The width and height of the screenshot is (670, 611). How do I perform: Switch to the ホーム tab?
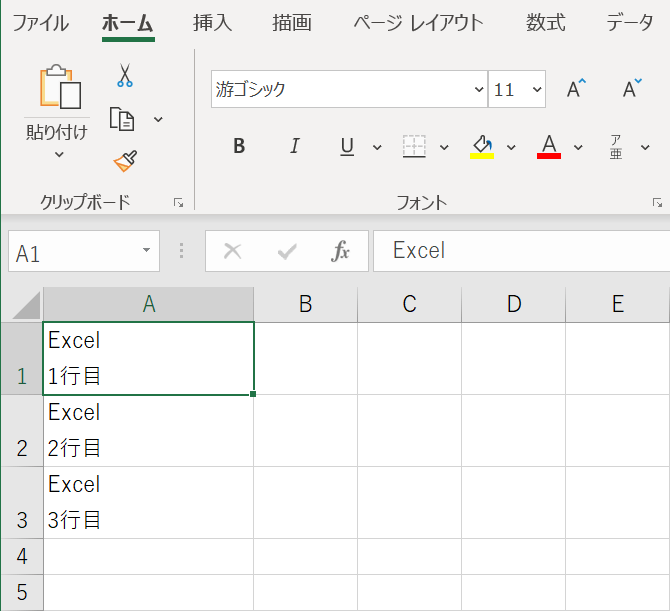coord(128,23)
